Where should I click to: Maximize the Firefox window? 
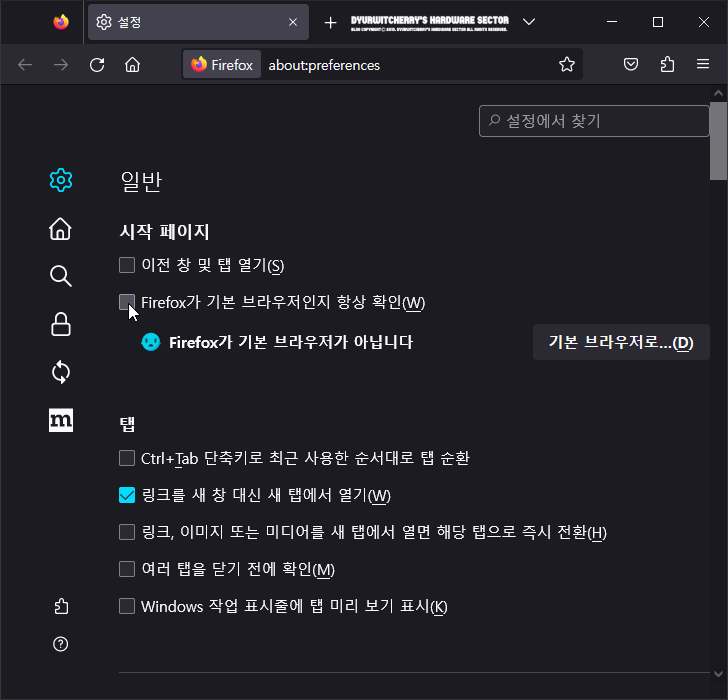click(658, 22)
